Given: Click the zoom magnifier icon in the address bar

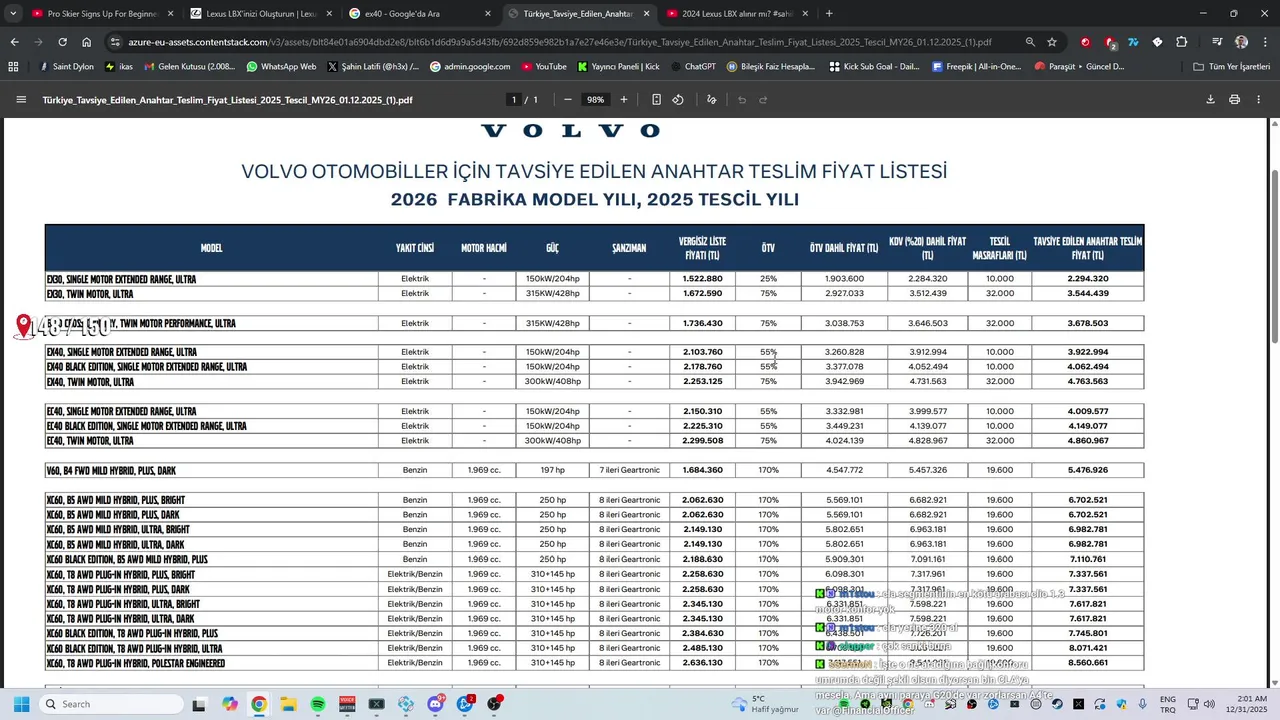Looking at the screenshot, I should (x=1030, y=42).
